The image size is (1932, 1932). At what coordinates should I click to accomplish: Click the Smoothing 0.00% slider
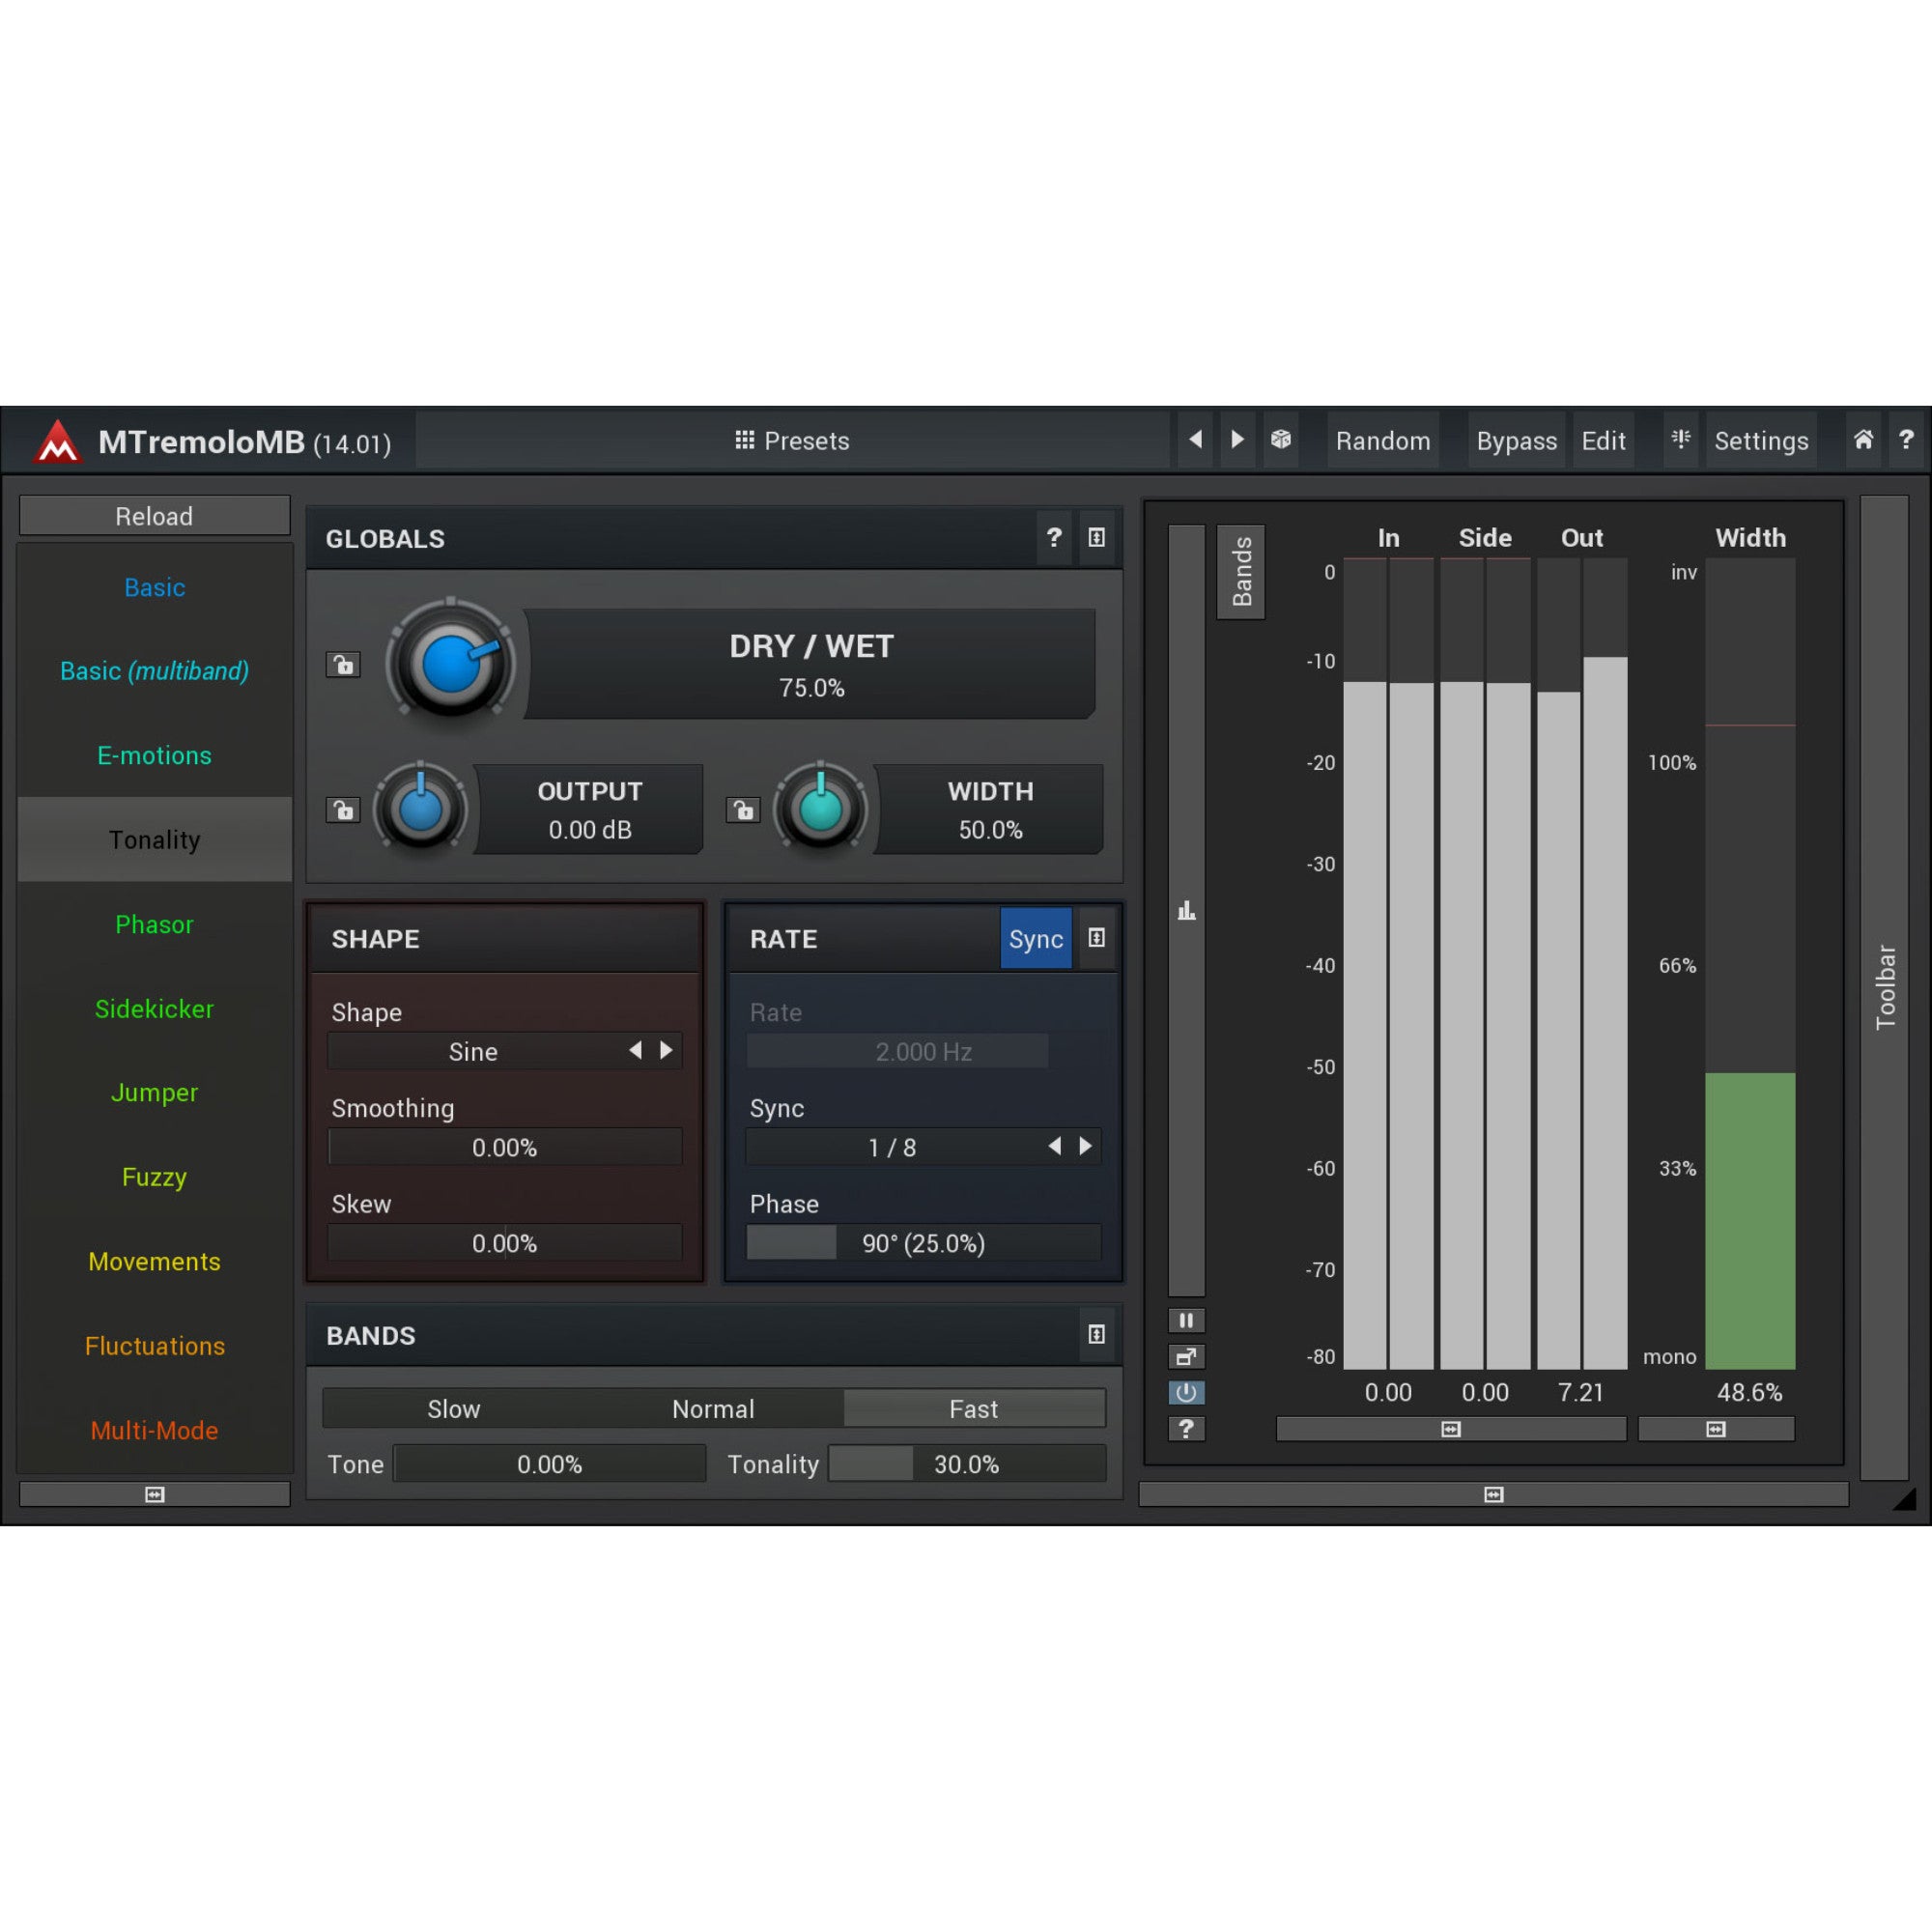pyautogui.click(x=505, y=1147)
